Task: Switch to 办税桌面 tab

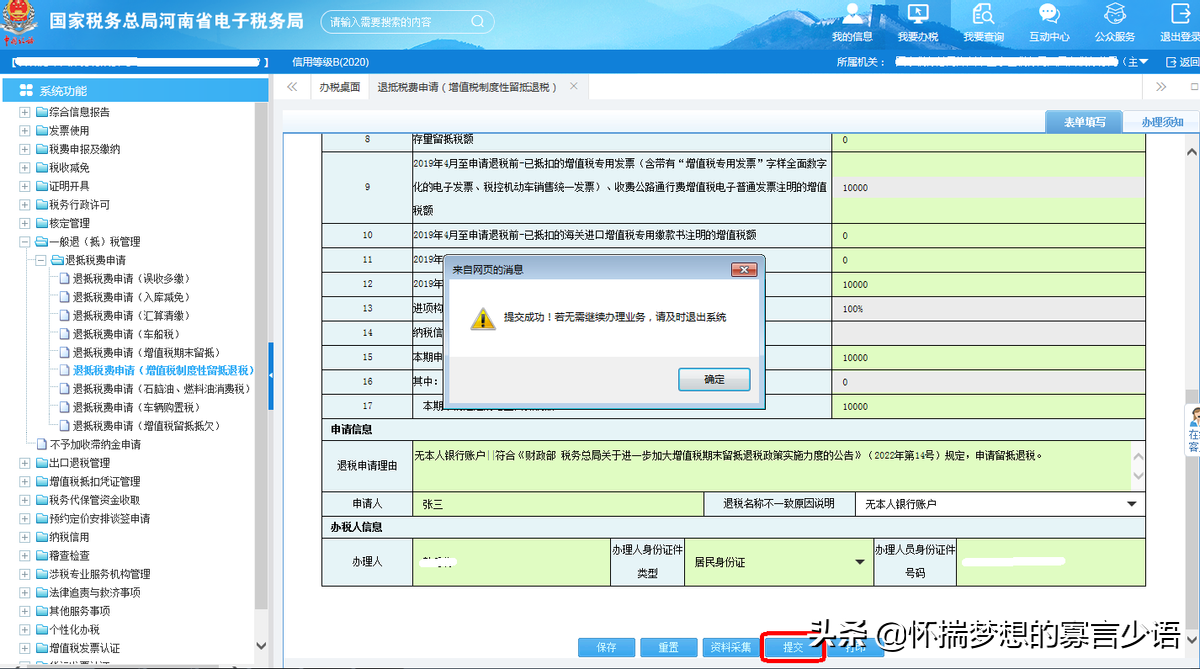Action: [340, 87]
